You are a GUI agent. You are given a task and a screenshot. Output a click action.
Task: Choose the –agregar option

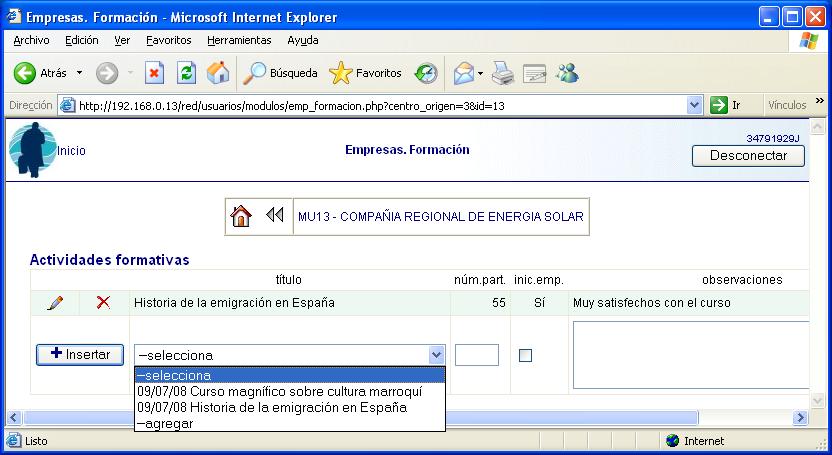coord(290,423)
